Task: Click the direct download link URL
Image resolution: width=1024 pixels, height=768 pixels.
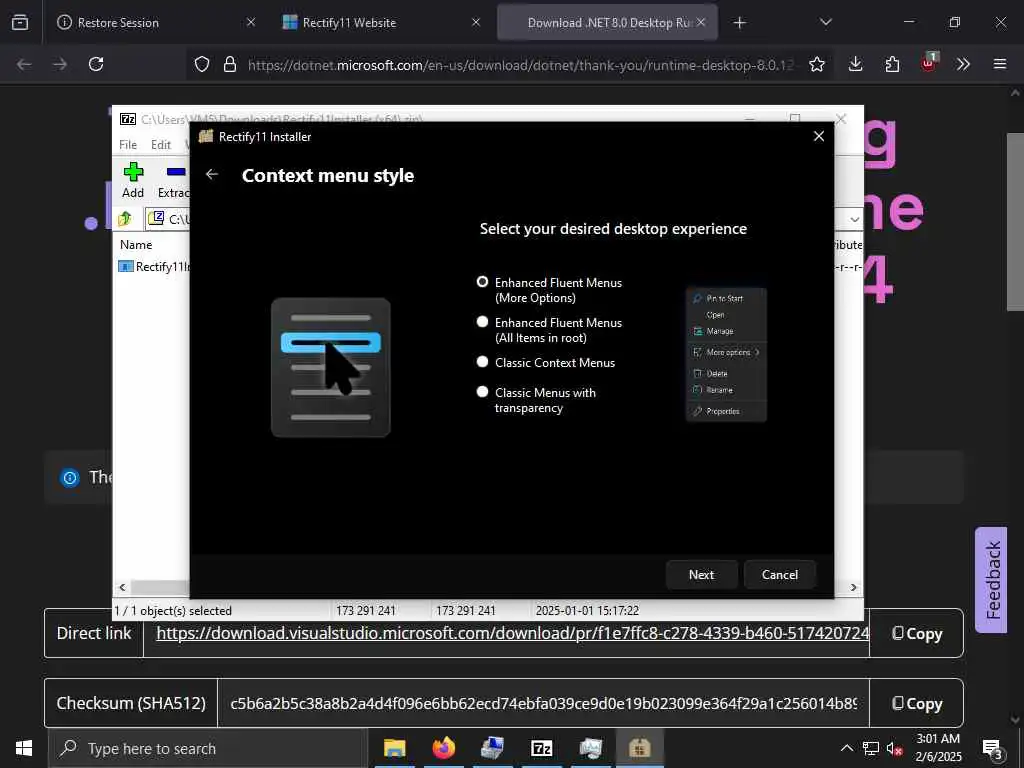Action: pos(513,633)
